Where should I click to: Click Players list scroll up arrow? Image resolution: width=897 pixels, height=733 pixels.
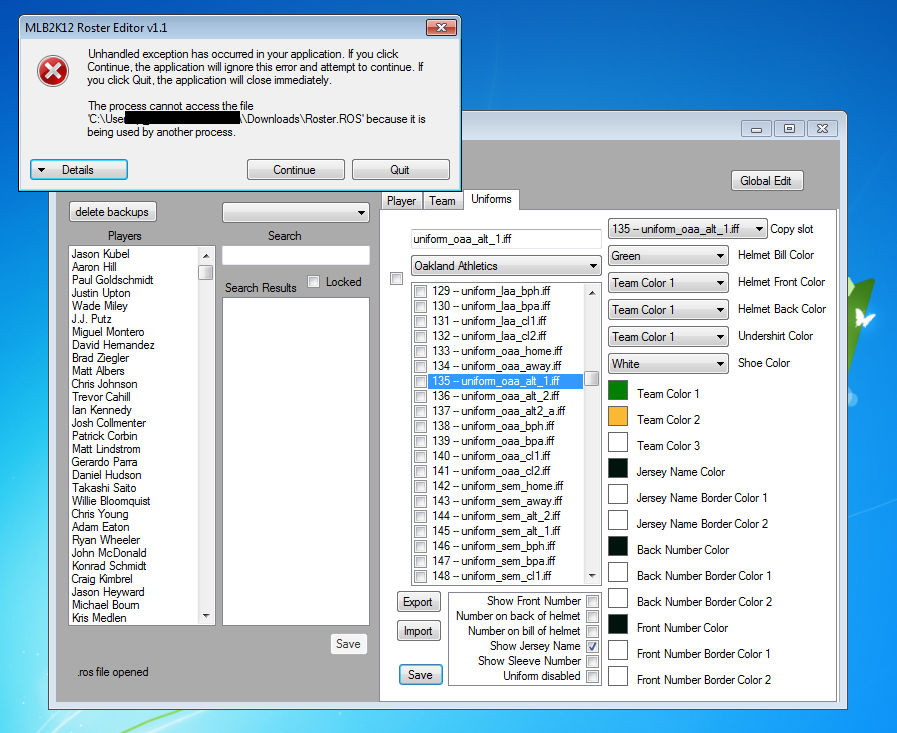(206, 255)
